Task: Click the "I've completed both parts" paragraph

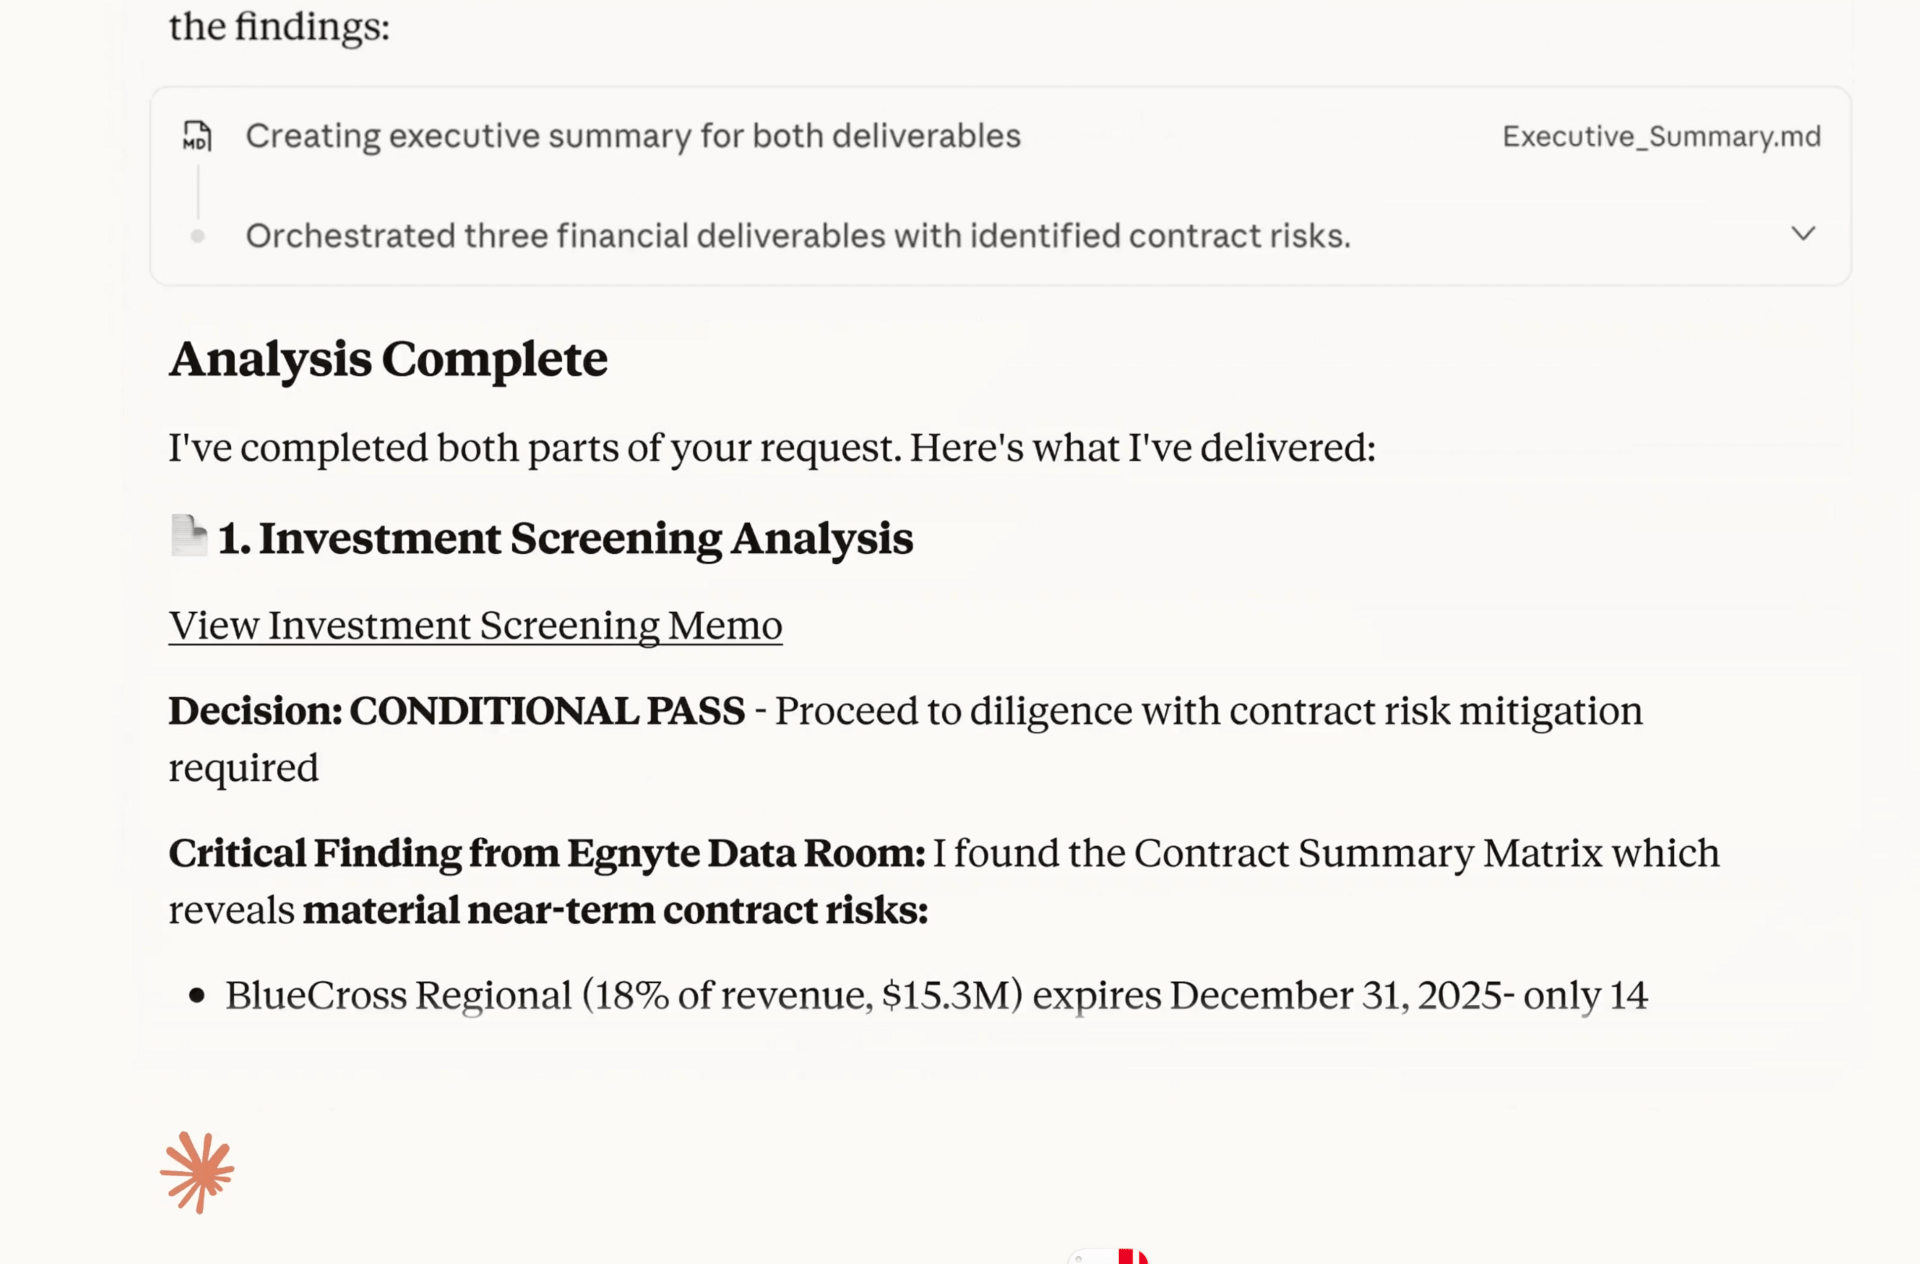Action: coord(771,448)
